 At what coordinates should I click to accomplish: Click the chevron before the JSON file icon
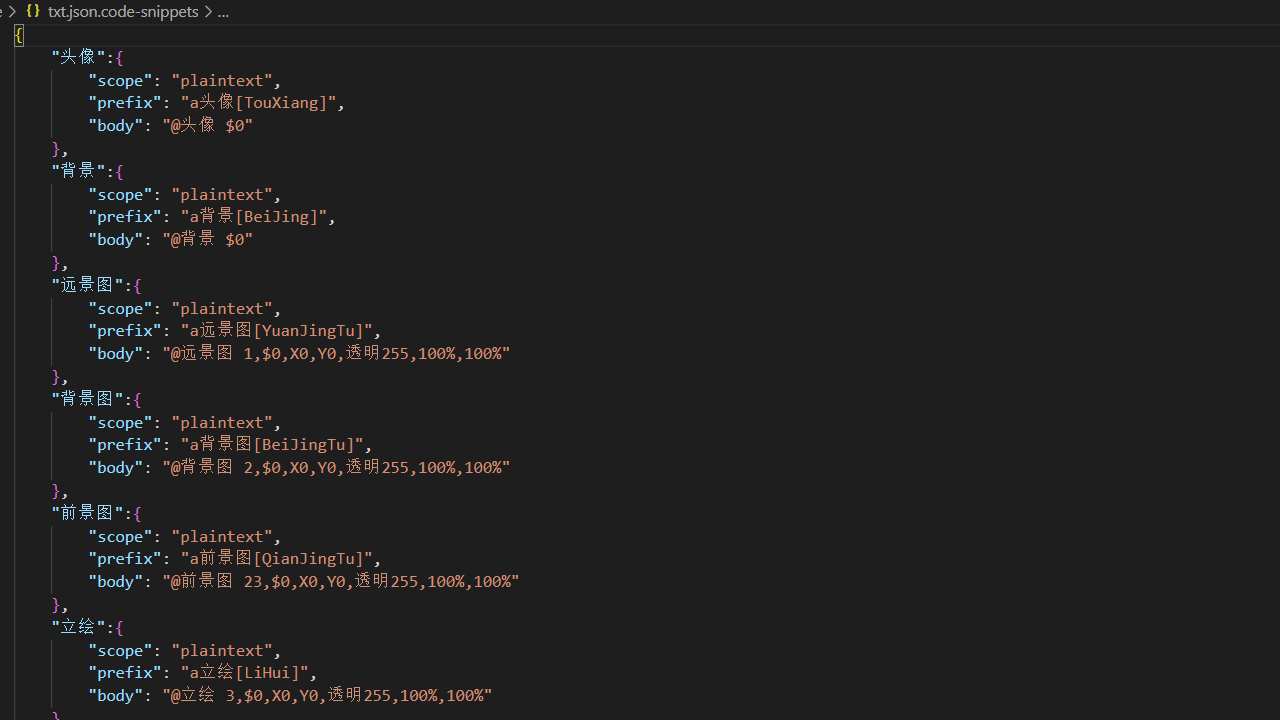click(12, 11)
